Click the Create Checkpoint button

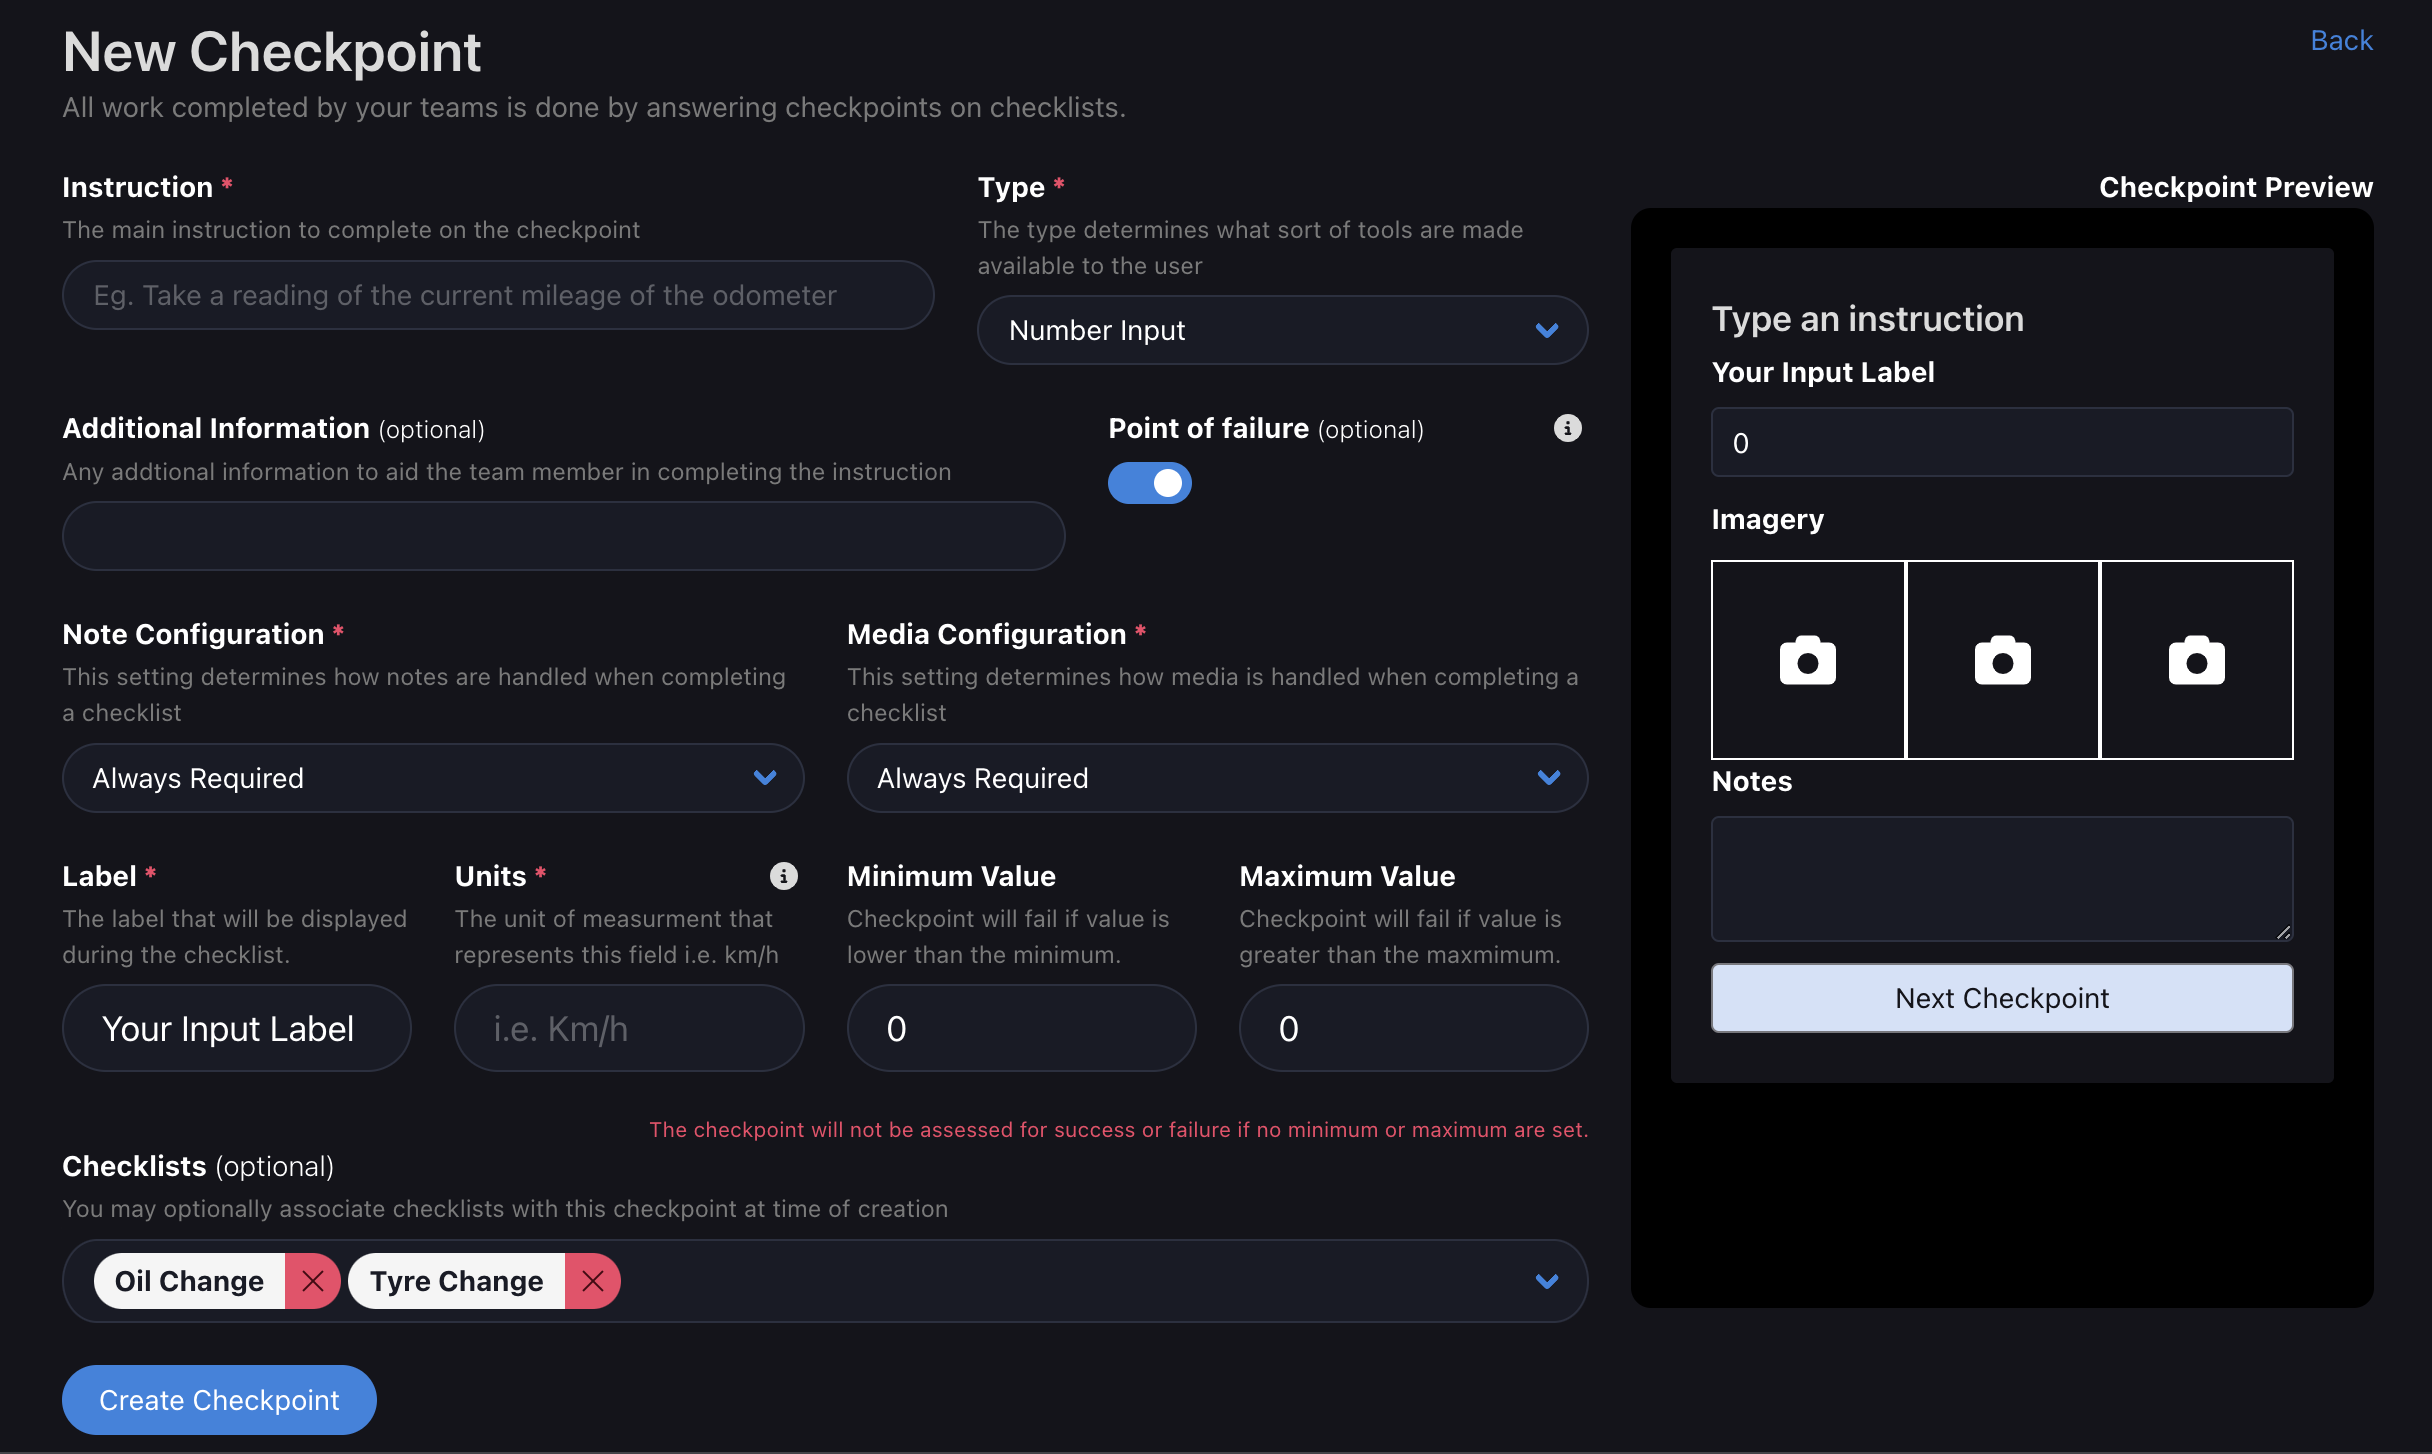tap(219, 1400)
